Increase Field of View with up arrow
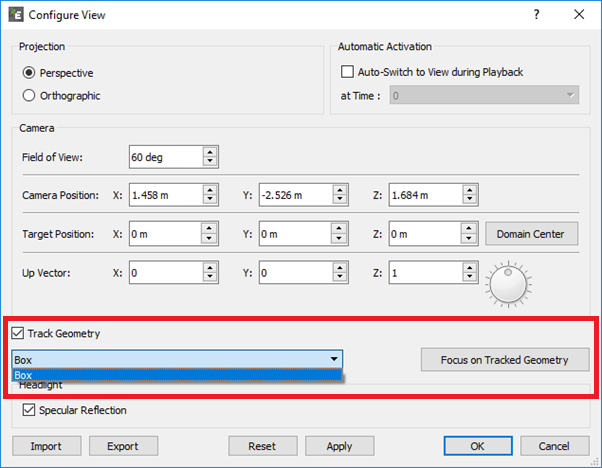The image size is (602, 468). coord(209,152)
